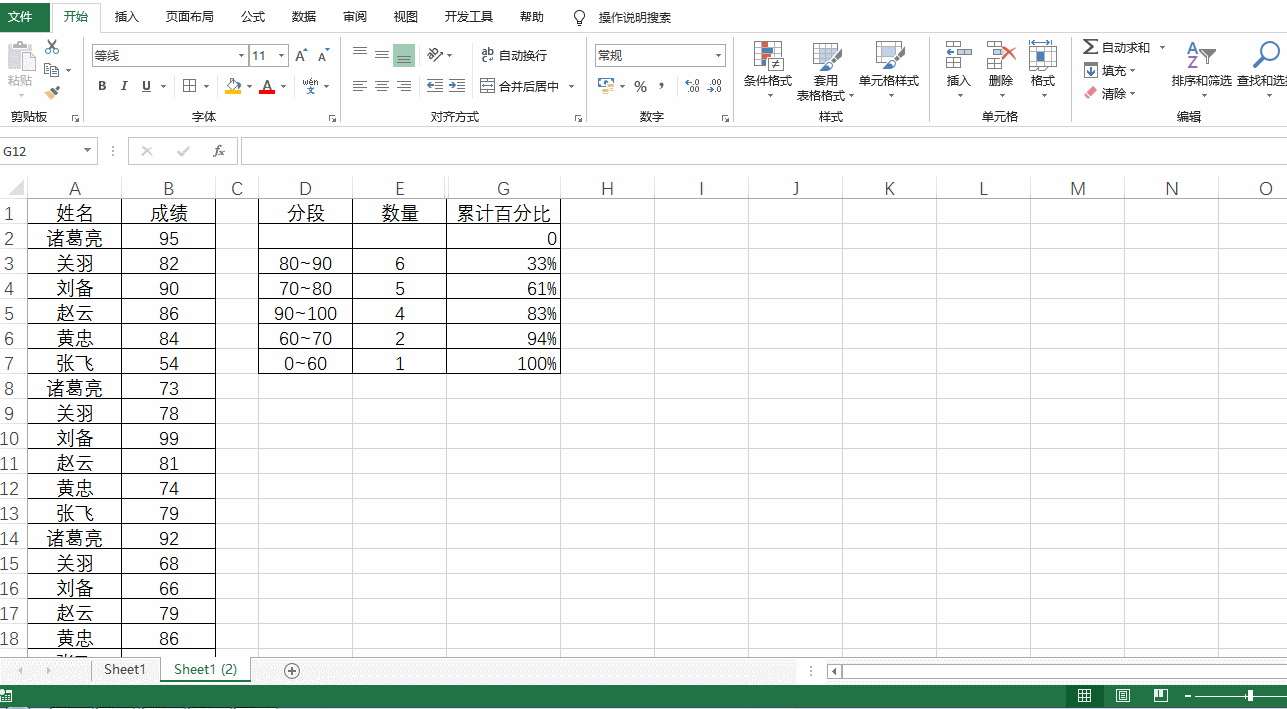
Task: Toggle Center horizontal alignment
Action: tap(382, 87)
